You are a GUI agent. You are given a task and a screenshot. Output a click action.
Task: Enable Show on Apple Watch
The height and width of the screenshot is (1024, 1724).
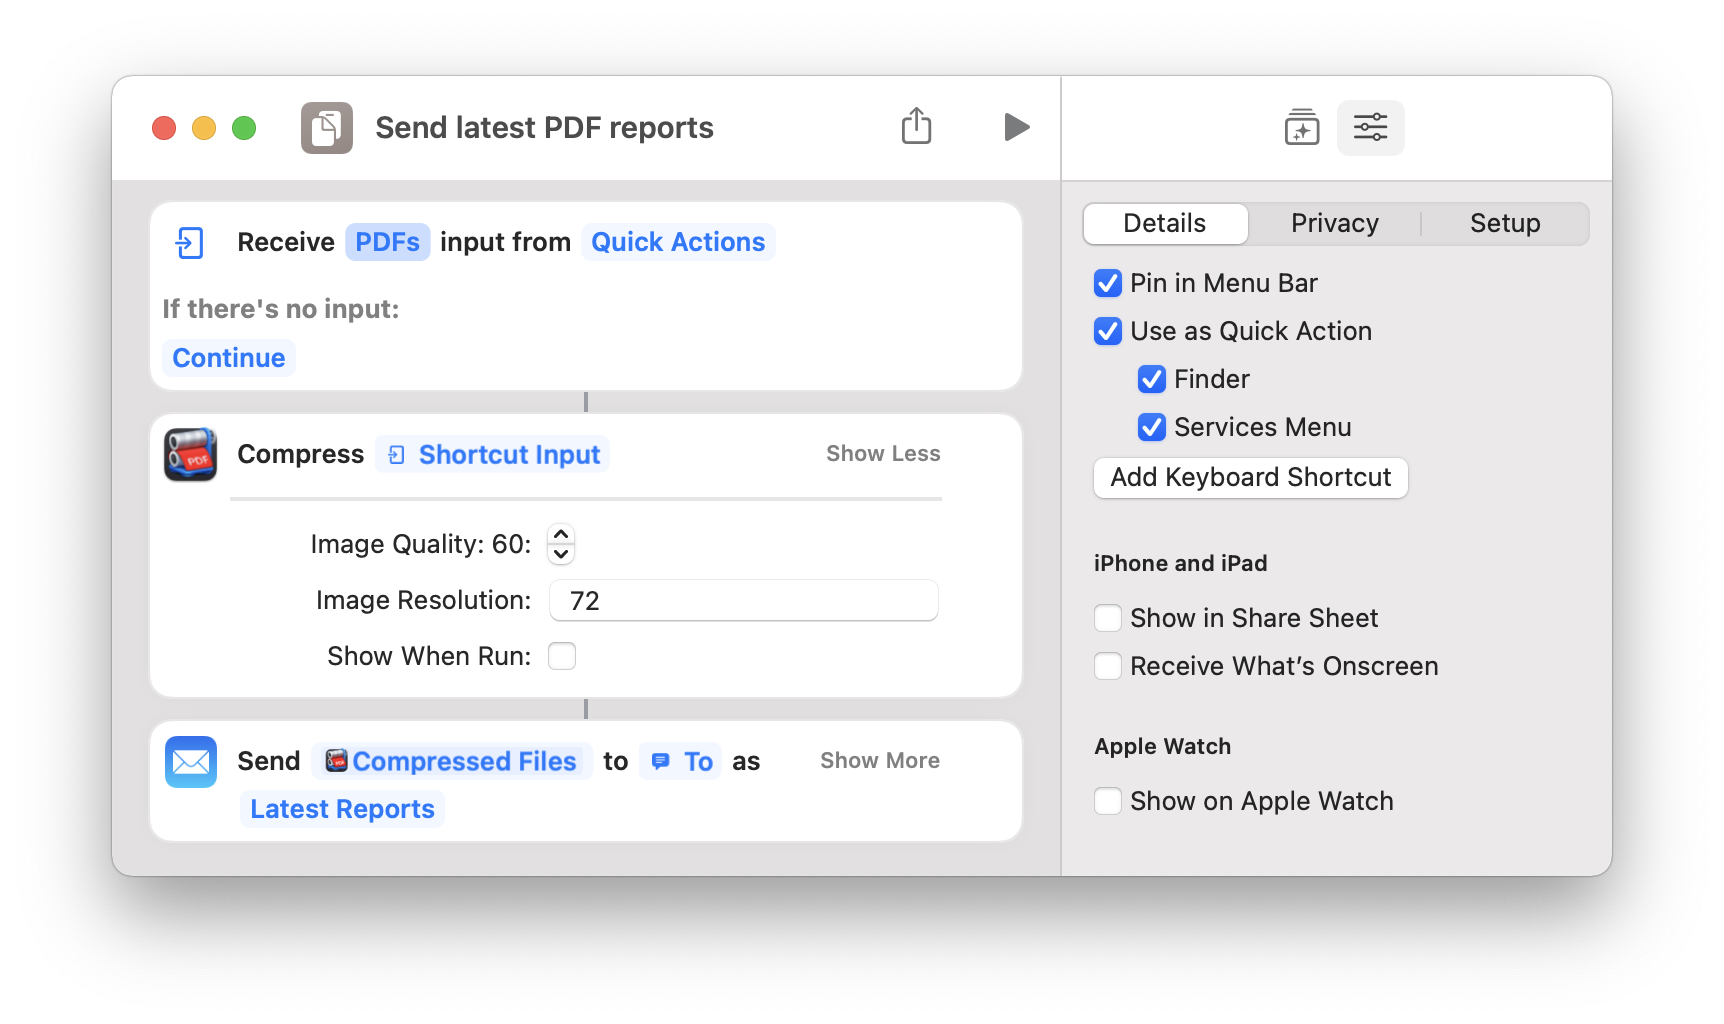point(1108,802)
